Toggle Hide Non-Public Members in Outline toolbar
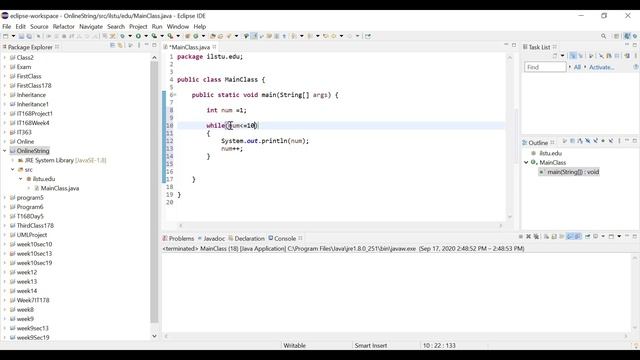Viewport: 640px width, 360px height. point(603,141)
